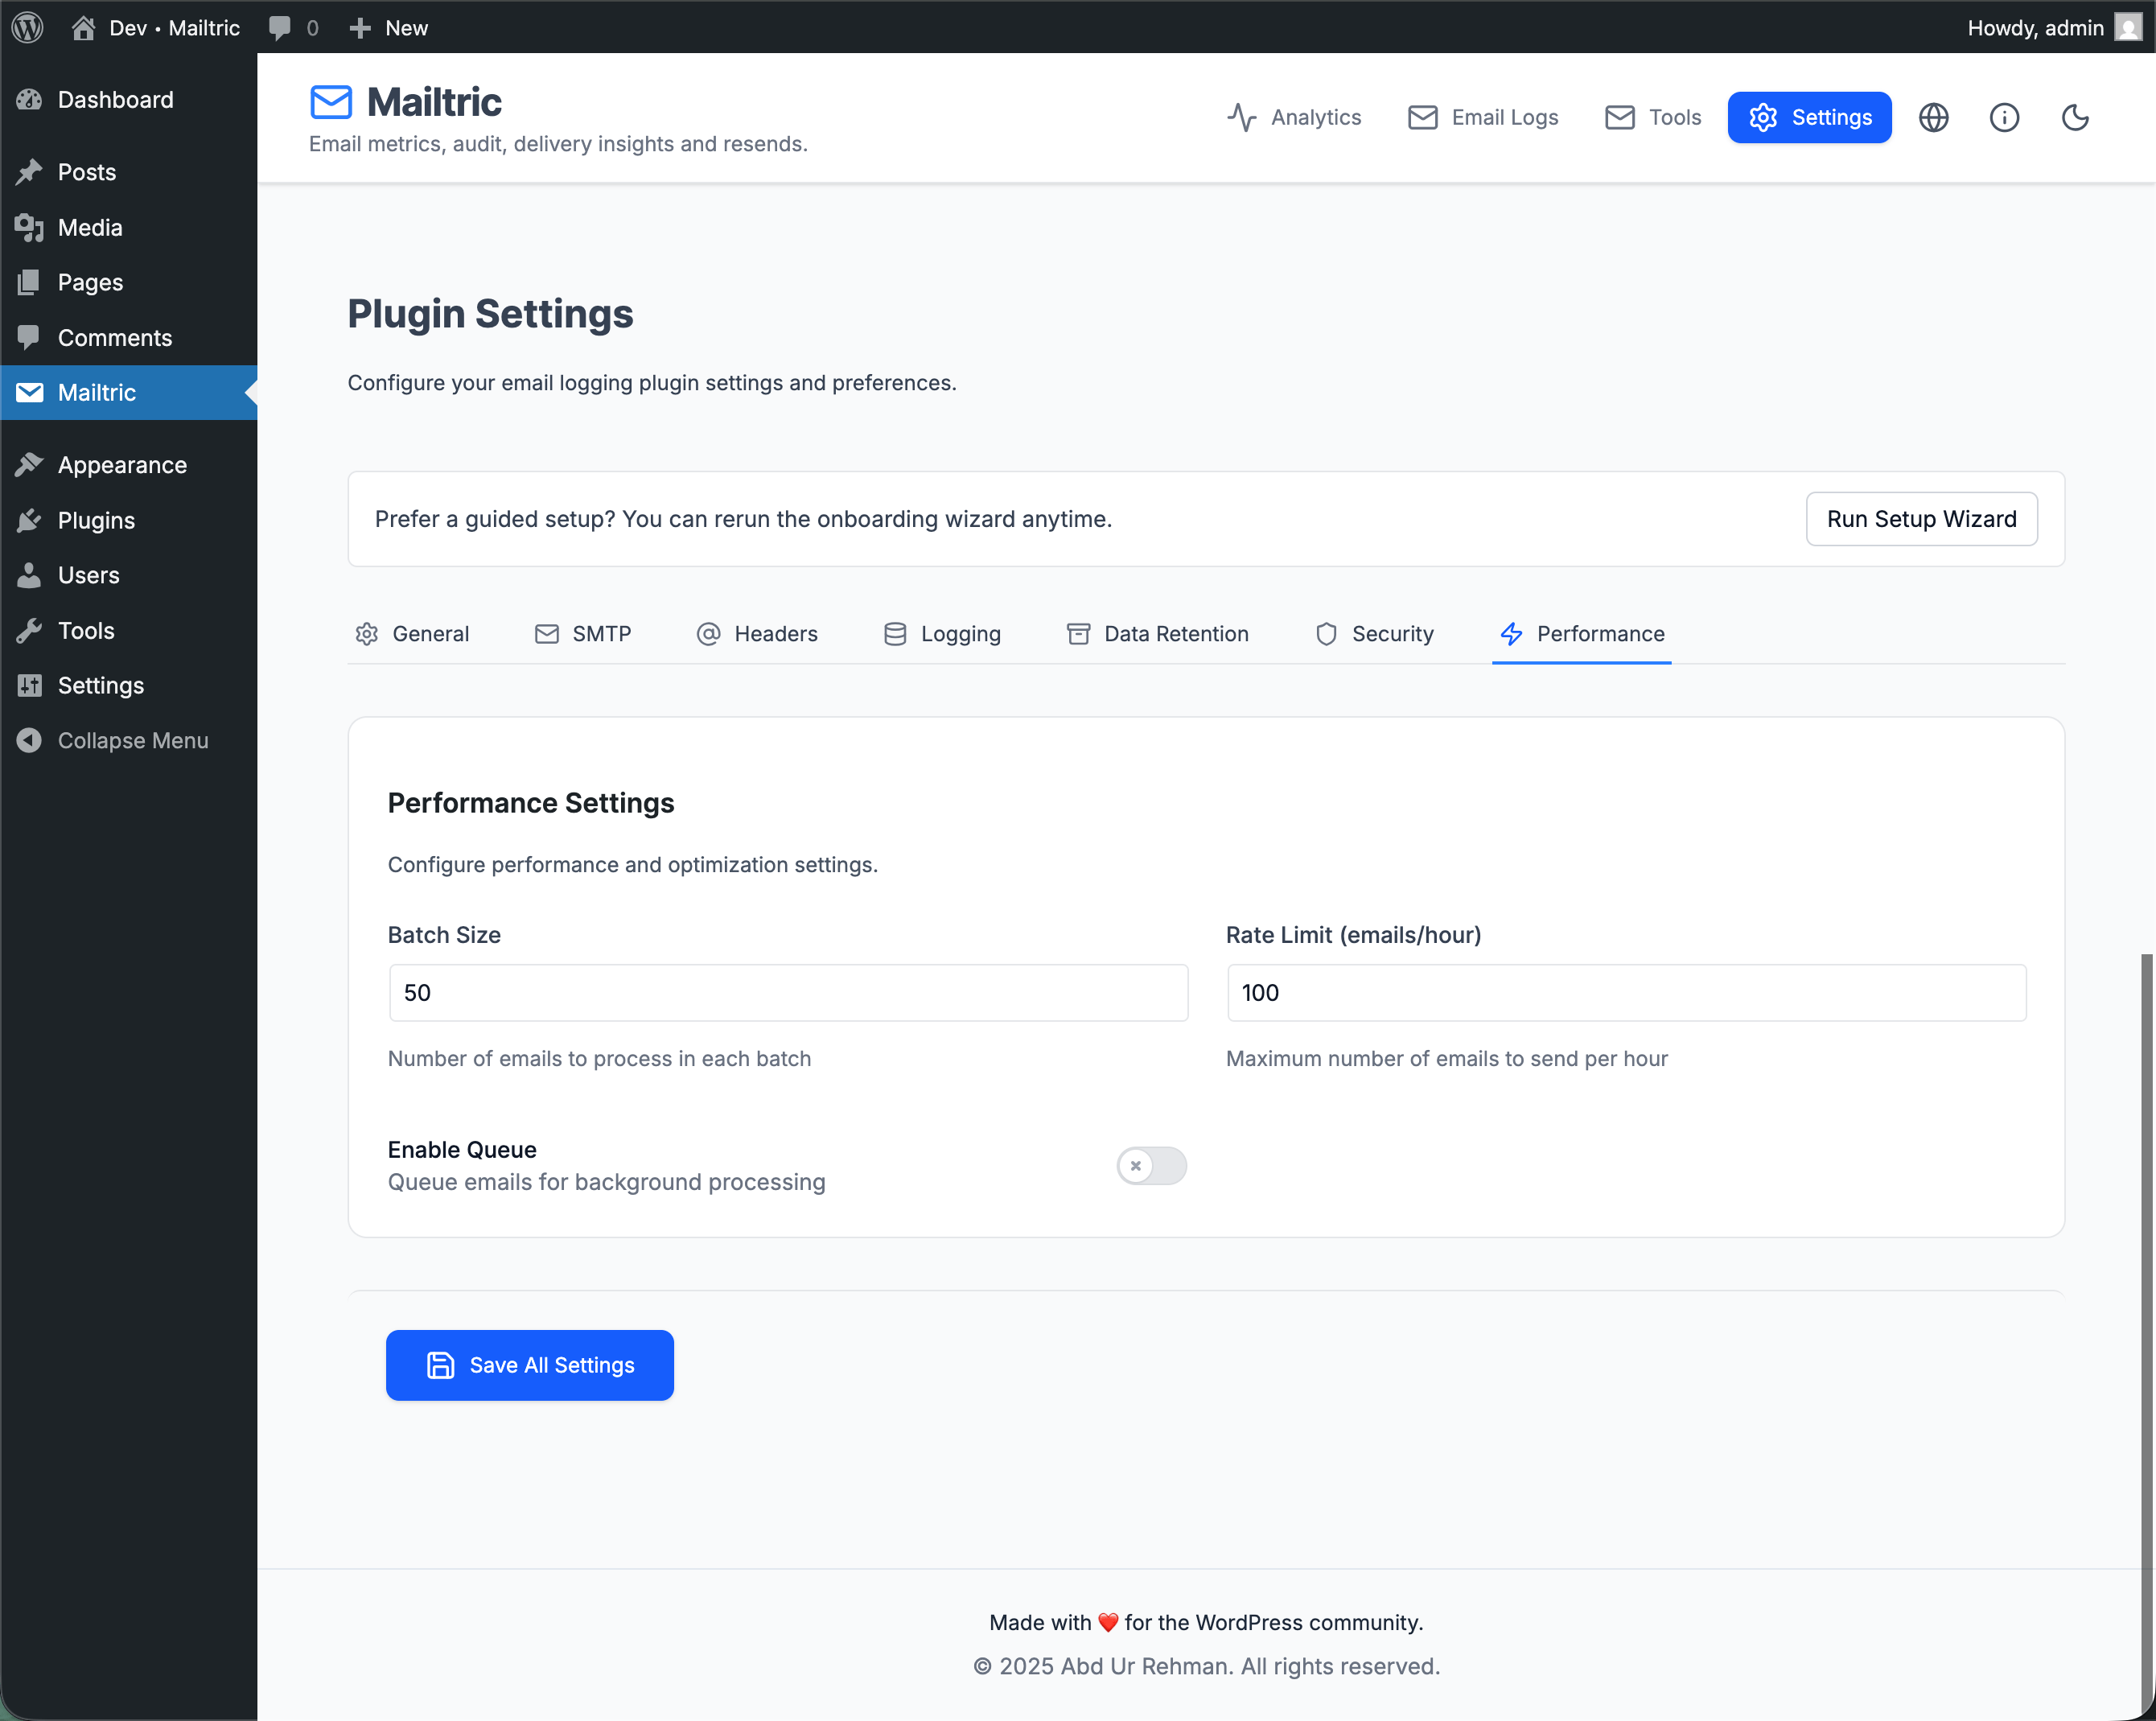Switch to the SMTP settings tab
2156x1721 pixels.
(x=584, y=633)
